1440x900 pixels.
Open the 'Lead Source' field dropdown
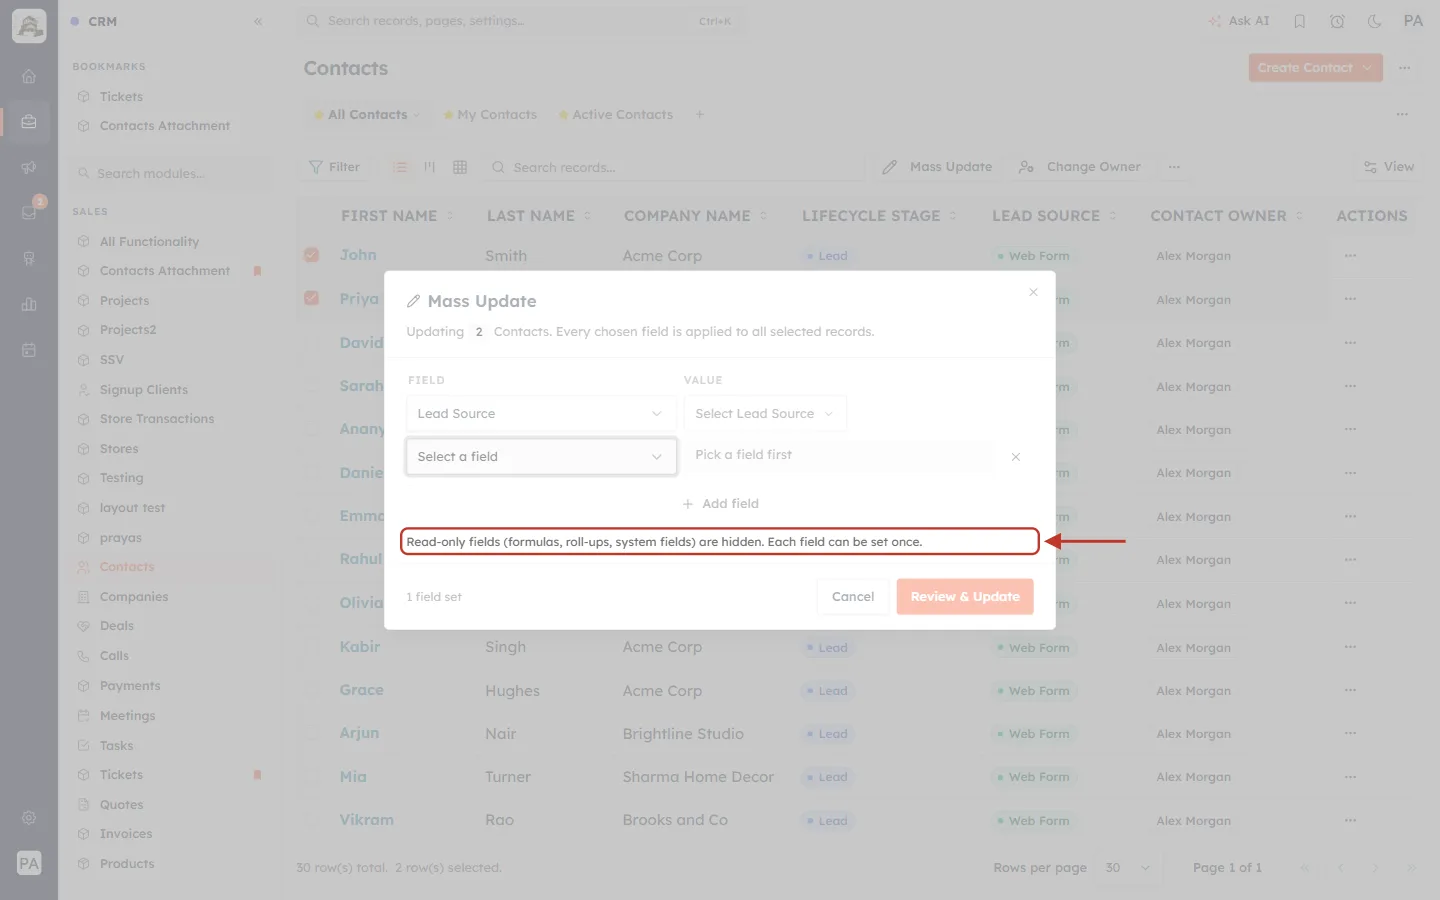pos(541,414)
